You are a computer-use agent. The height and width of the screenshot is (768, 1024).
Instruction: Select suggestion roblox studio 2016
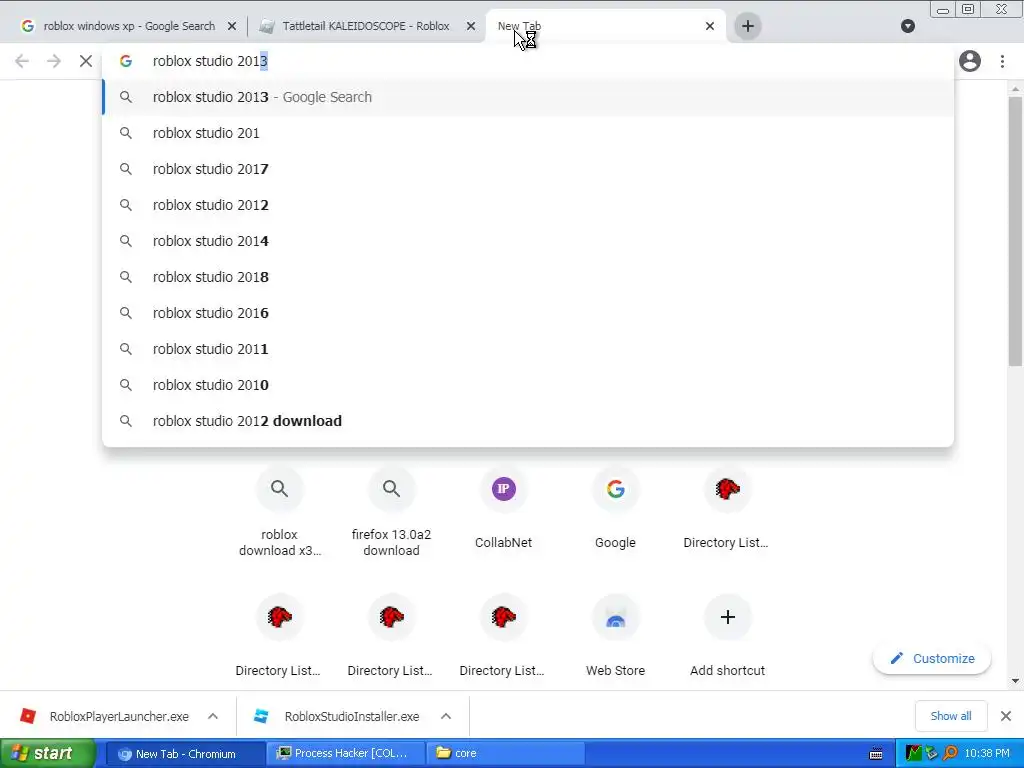click(x=528, y=313)
